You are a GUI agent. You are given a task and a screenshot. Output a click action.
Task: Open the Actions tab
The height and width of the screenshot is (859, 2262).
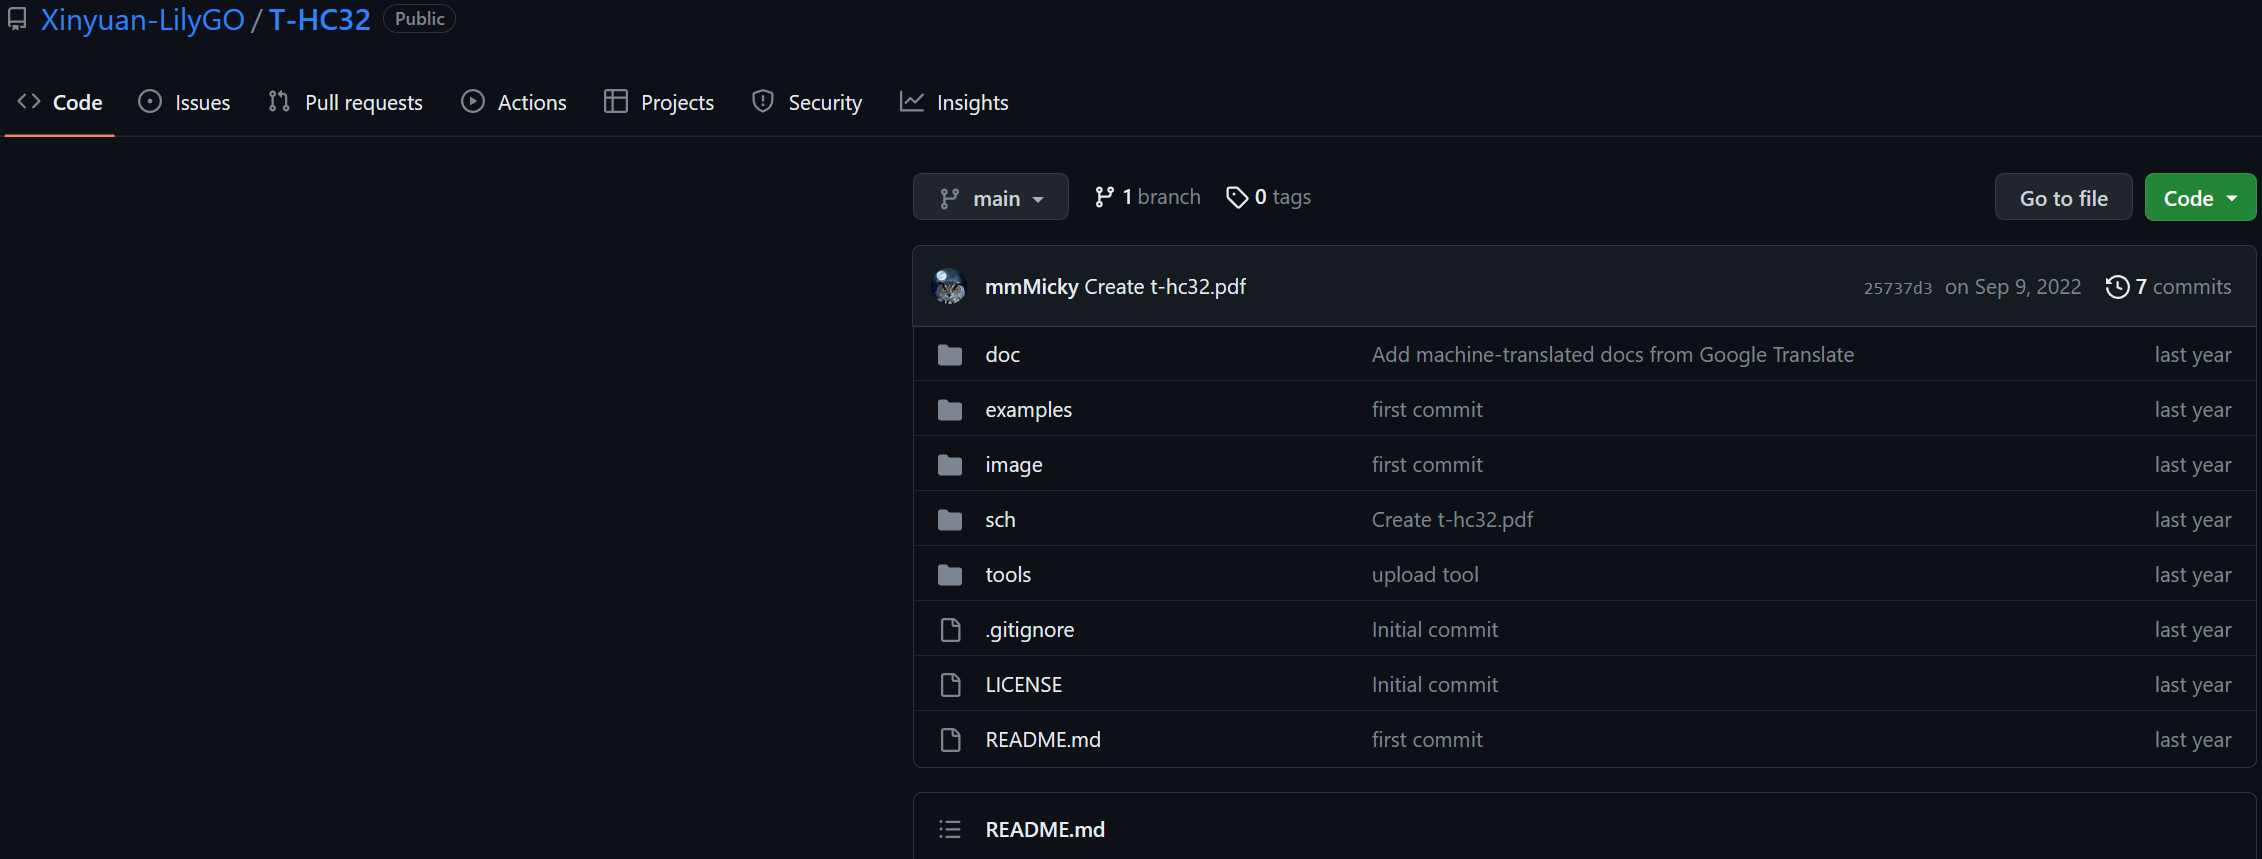click(514, 102)
